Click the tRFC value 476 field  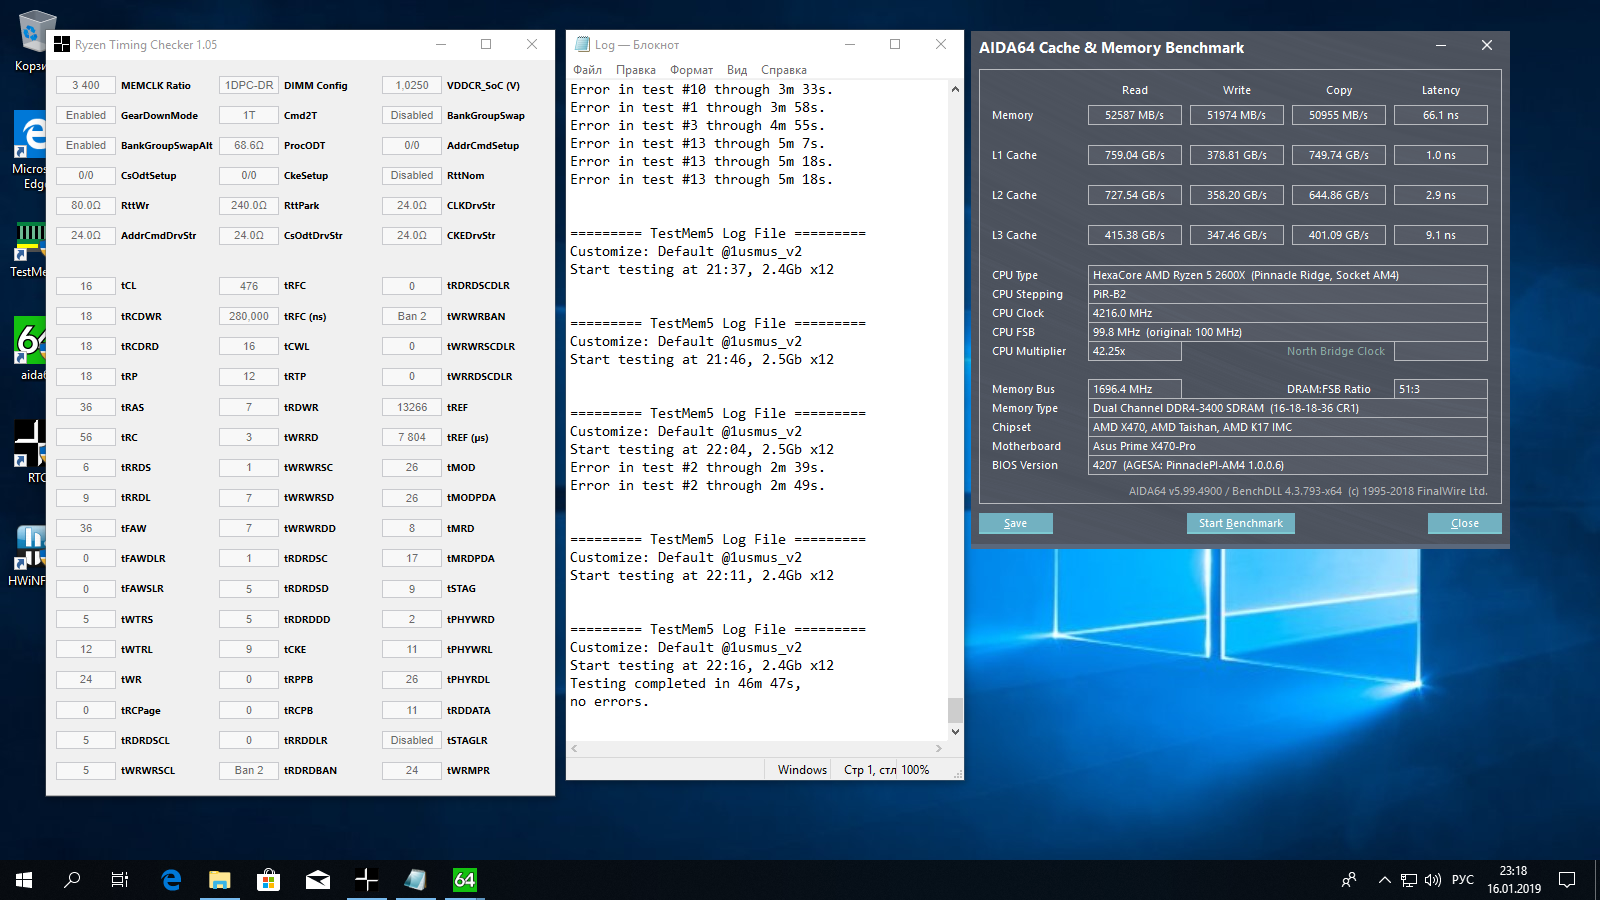click(249, 286)
